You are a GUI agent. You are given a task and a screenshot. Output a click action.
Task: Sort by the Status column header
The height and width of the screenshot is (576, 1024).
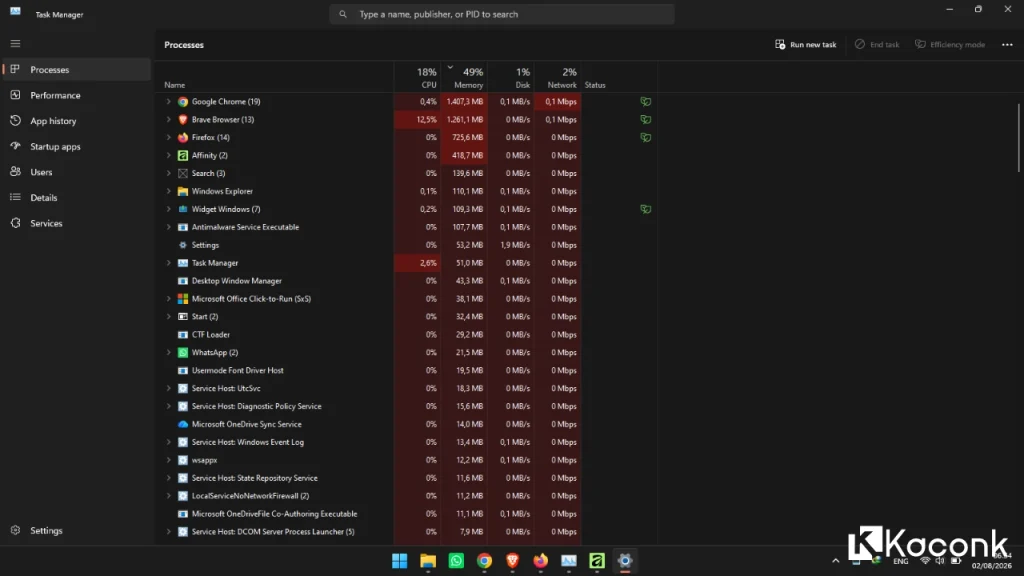[x=619, y=77]
